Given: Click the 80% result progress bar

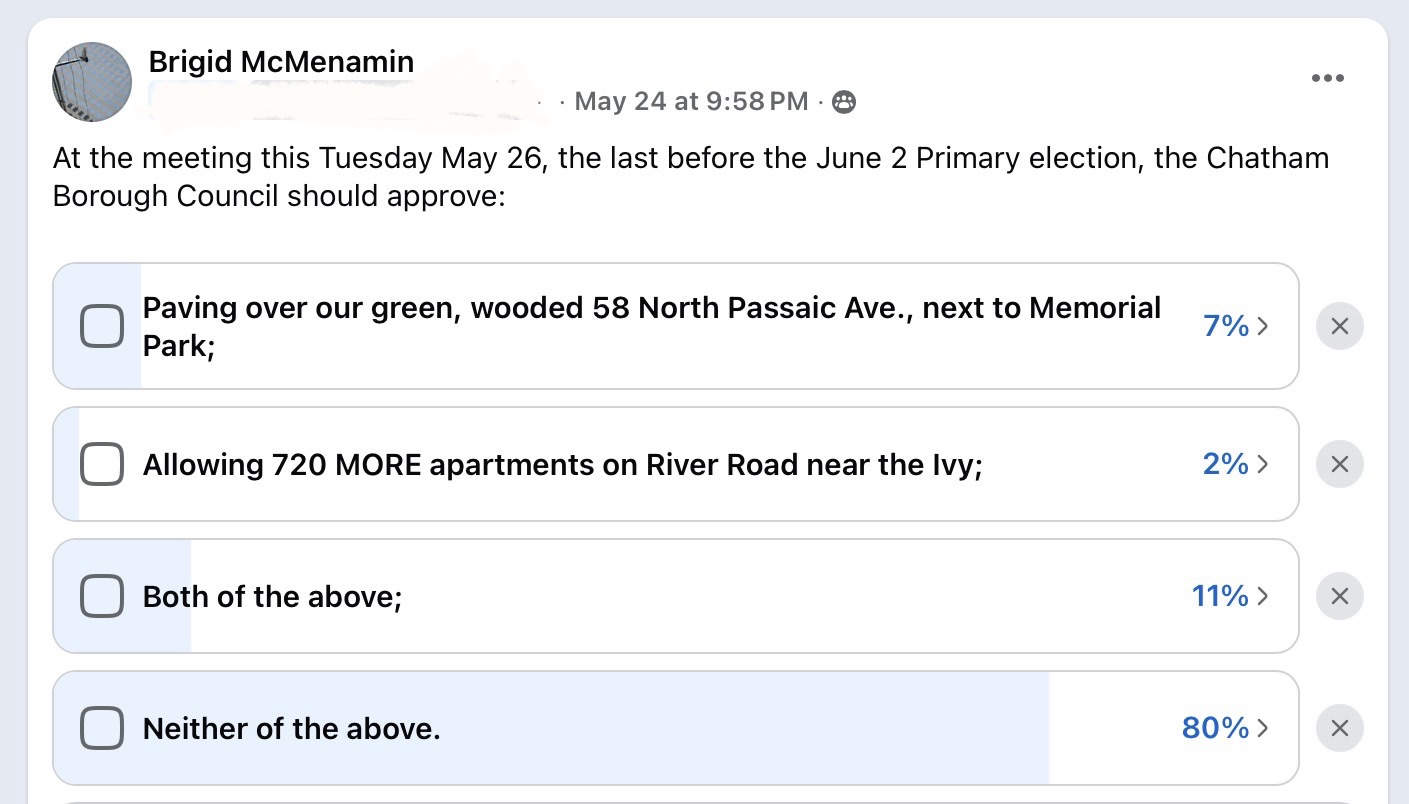Looking at the screenshot, I should tap(551, 728).
